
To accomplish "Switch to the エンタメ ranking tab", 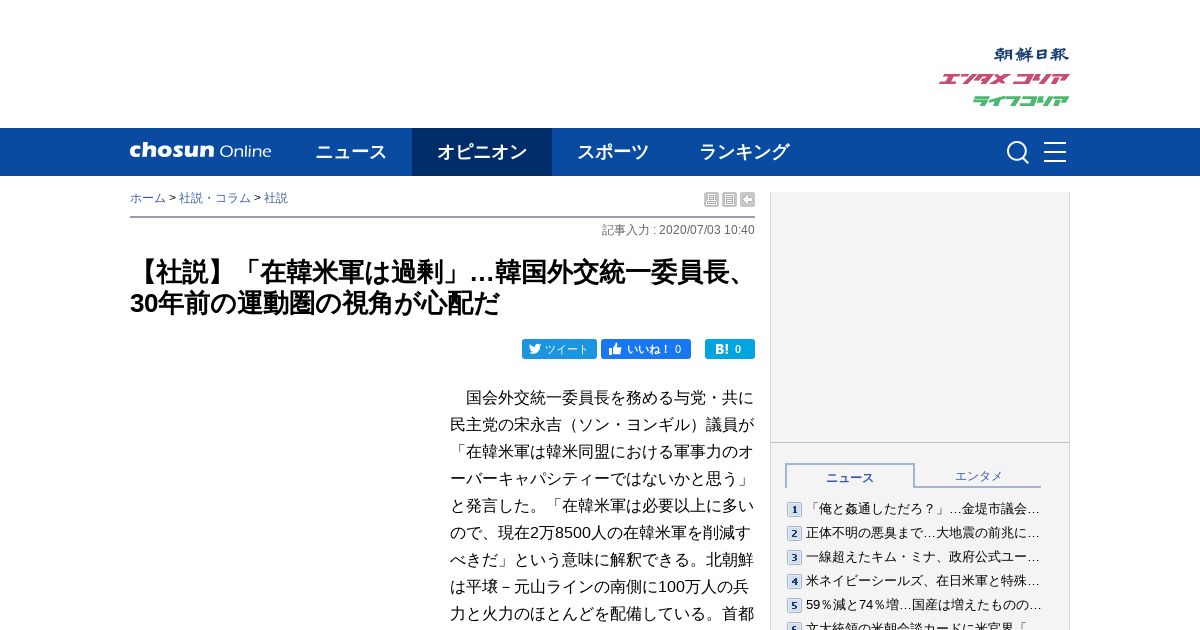I will point(978,476).
